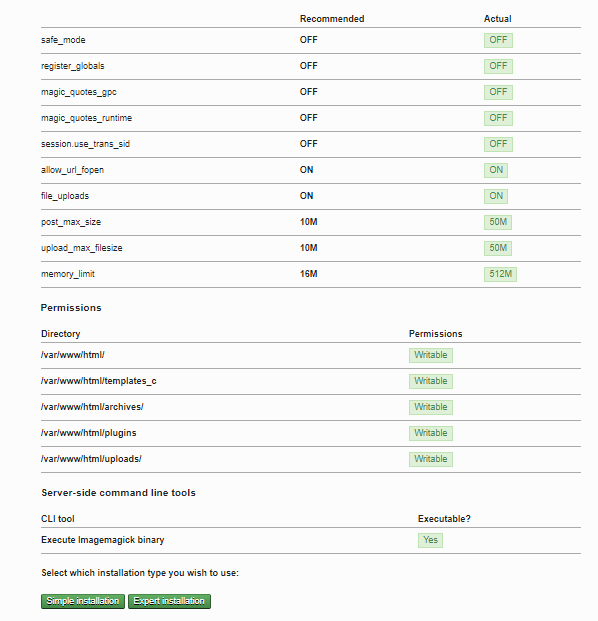Click the OFF status for magic_quotes_gpc
The height and width of the screenshot is (621, 598).
click(x=498, y=92)
